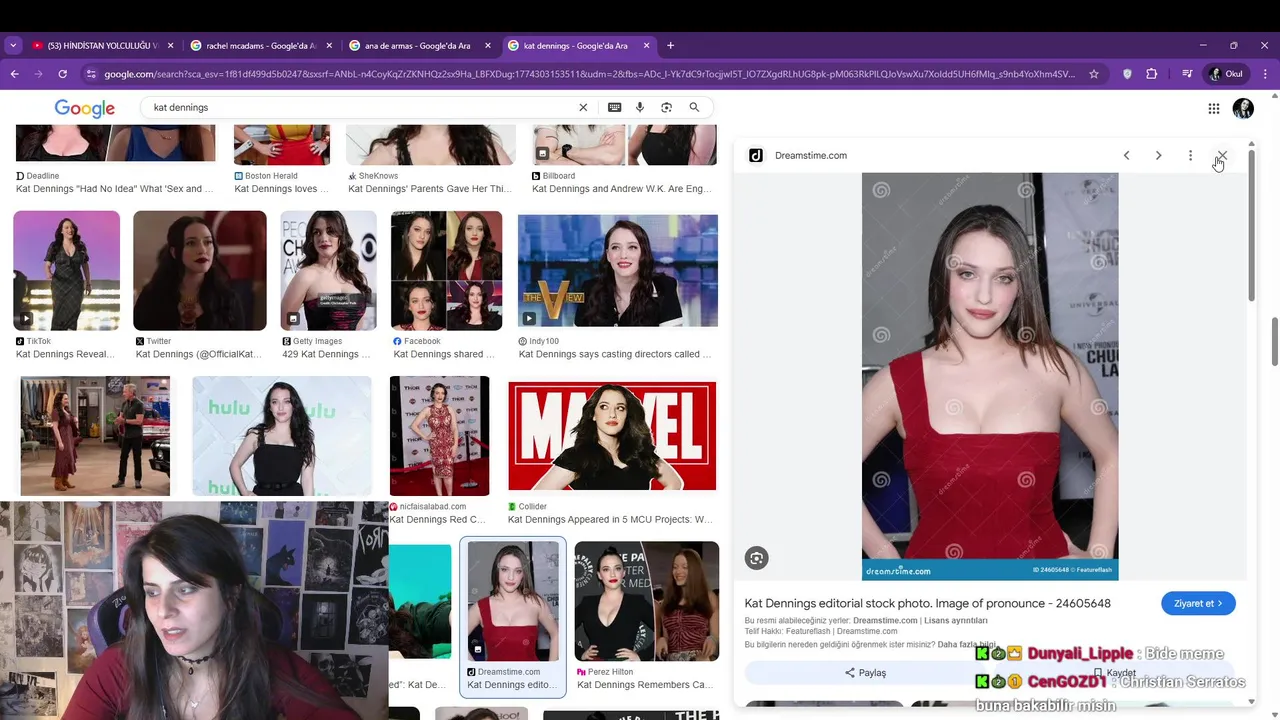Open the nicfaisalabad red carpet thumbnail
This screenshot has width=1280, height=720.
coord(439,436)
